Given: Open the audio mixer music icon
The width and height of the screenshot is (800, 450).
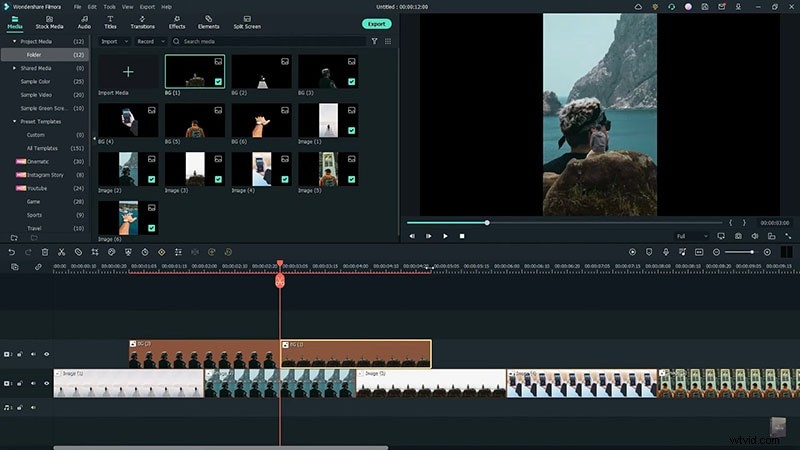Looking at the screenshot, I should (682, 252).
